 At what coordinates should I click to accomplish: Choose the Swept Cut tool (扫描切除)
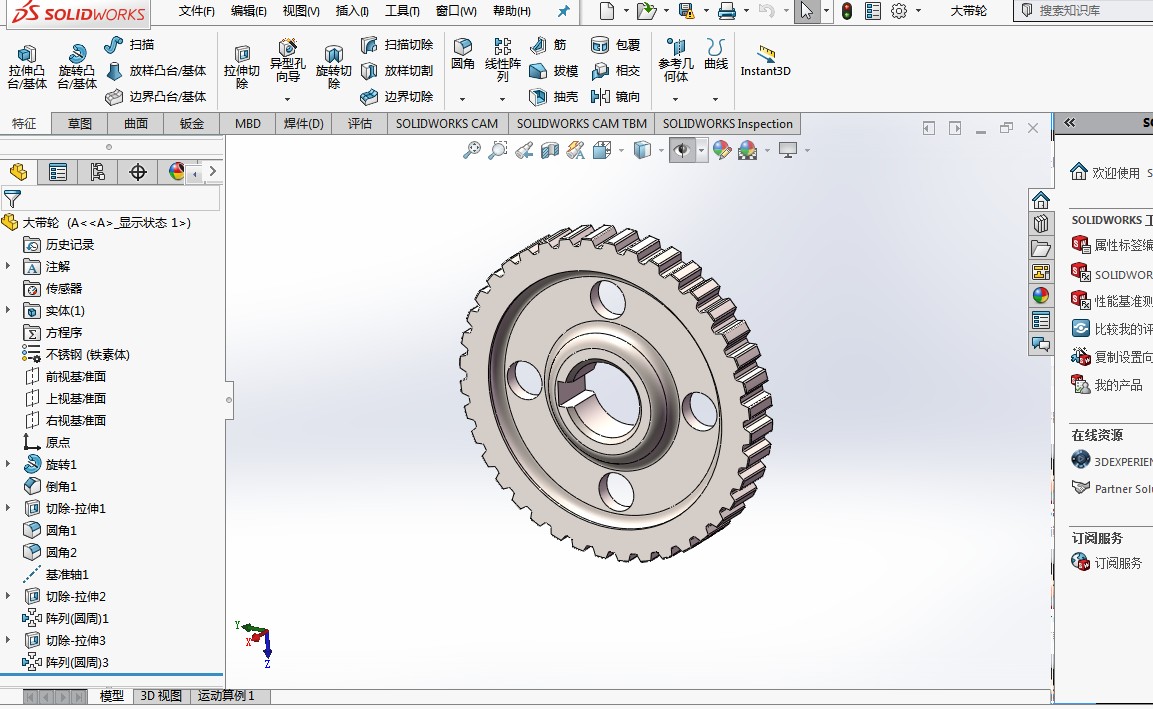point(397,45)
